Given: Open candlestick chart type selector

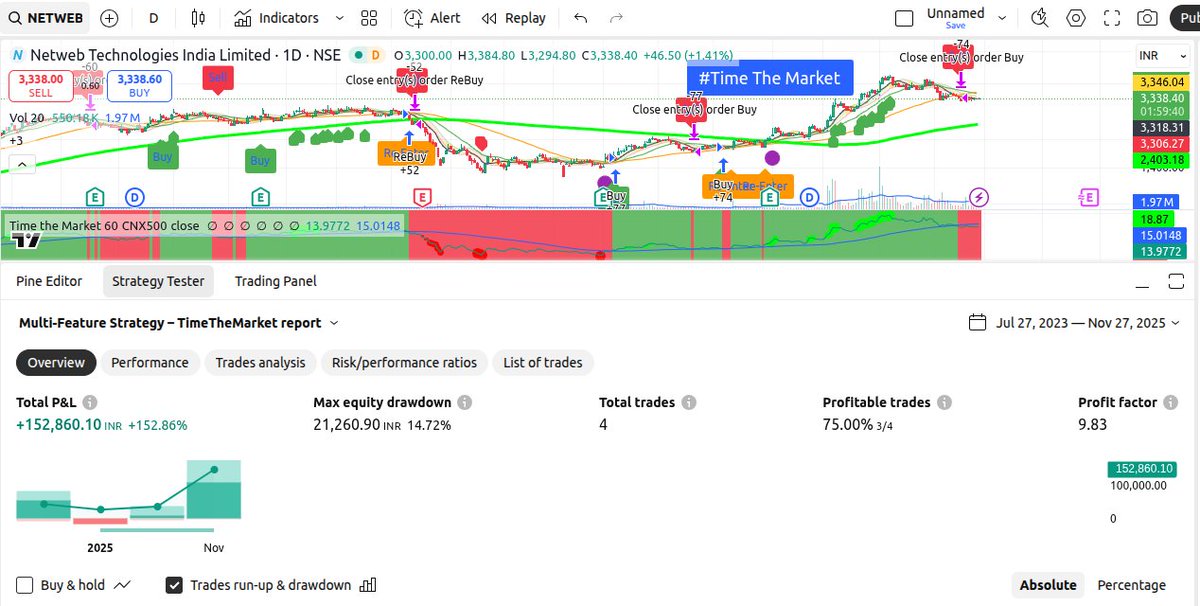Looking at the screenshot, I should point(198,18).
